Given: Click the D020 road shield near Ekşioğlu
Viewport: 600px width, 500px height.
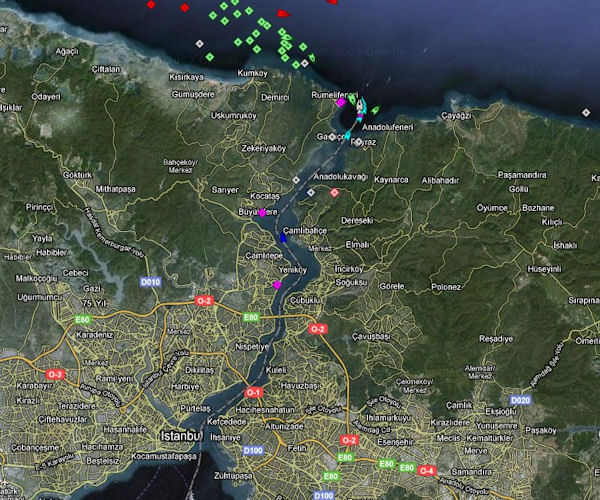Looking at the screenshot, I should pos(521,400).
